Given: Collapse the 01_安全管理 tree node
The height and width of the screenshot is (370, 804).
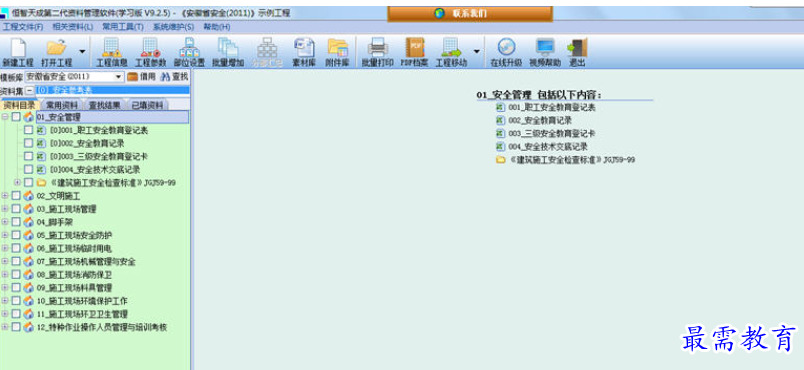Looking at the screenshot, I should (x=5, y=117).
